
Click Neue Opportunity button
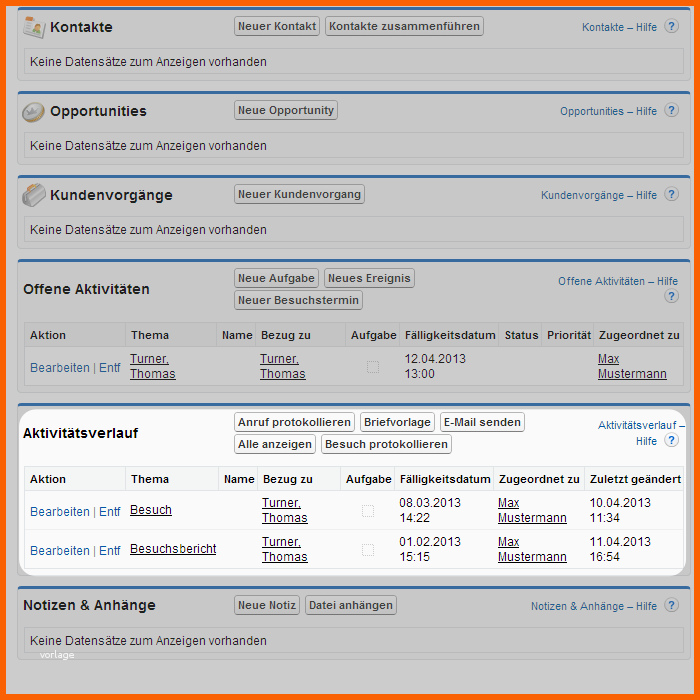286,110
